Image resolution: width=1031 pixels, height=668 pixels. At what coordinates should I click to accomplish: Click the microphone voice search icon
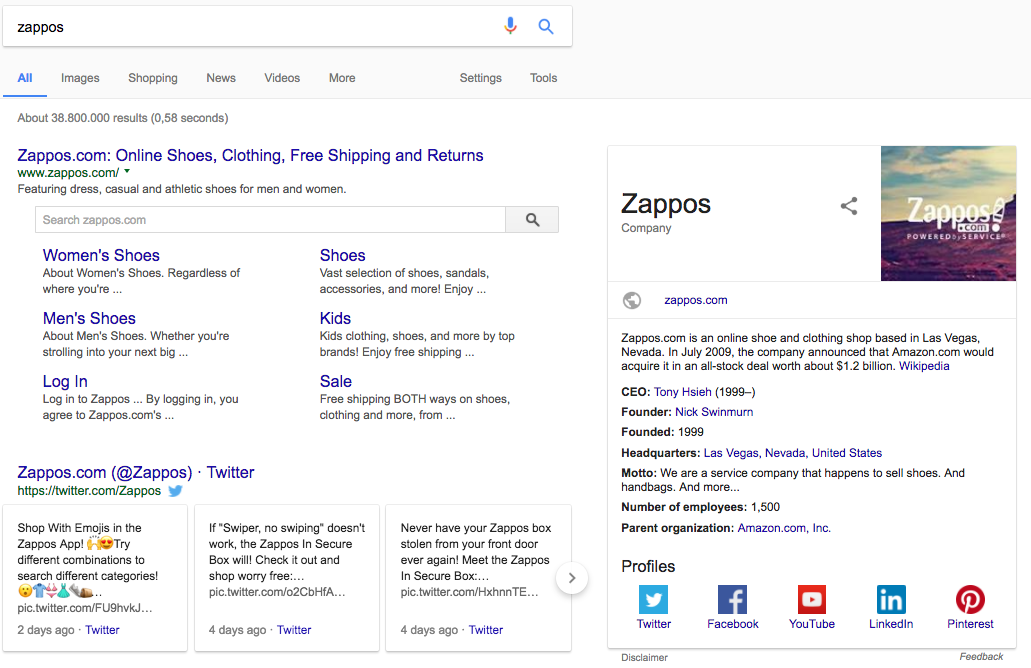pos(510,26)
